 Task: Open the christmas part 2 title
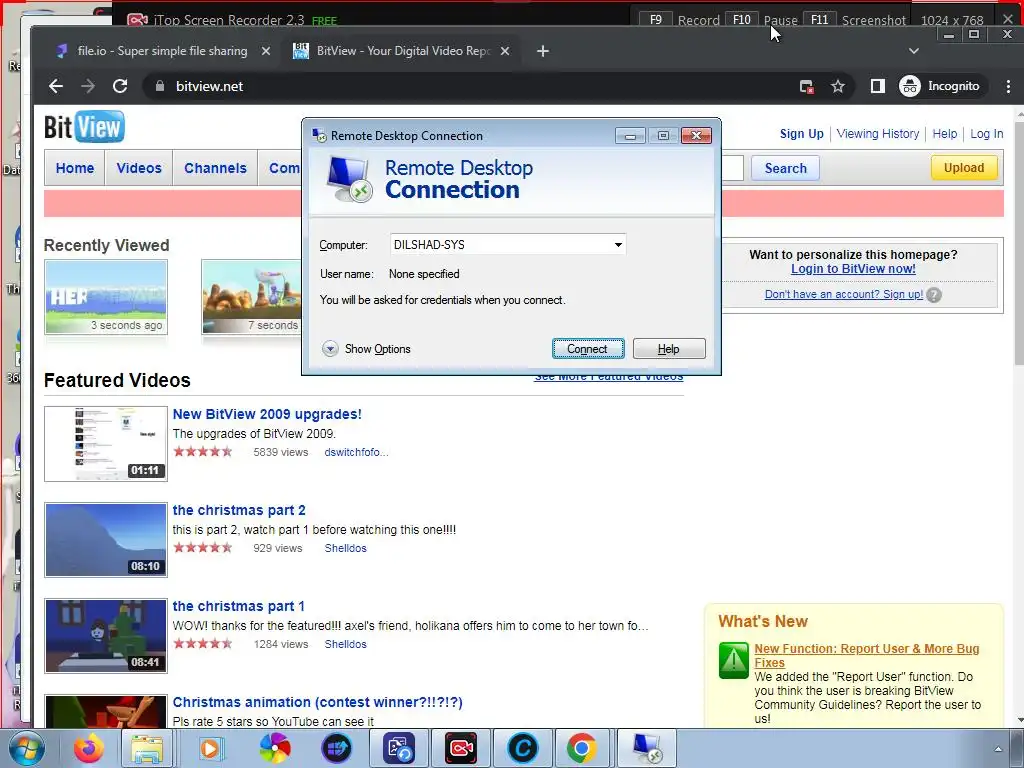(x=238, y=510)
